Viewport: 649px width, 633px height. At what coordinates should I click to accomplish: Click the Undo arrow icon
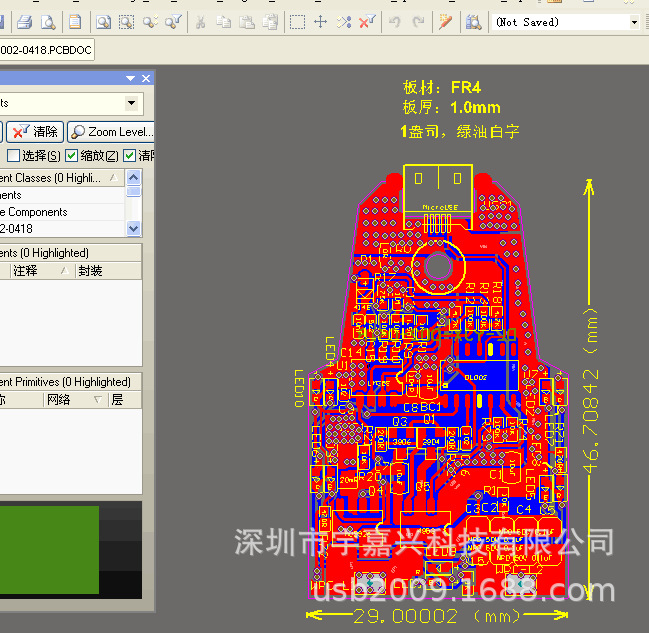click(395, 21)
